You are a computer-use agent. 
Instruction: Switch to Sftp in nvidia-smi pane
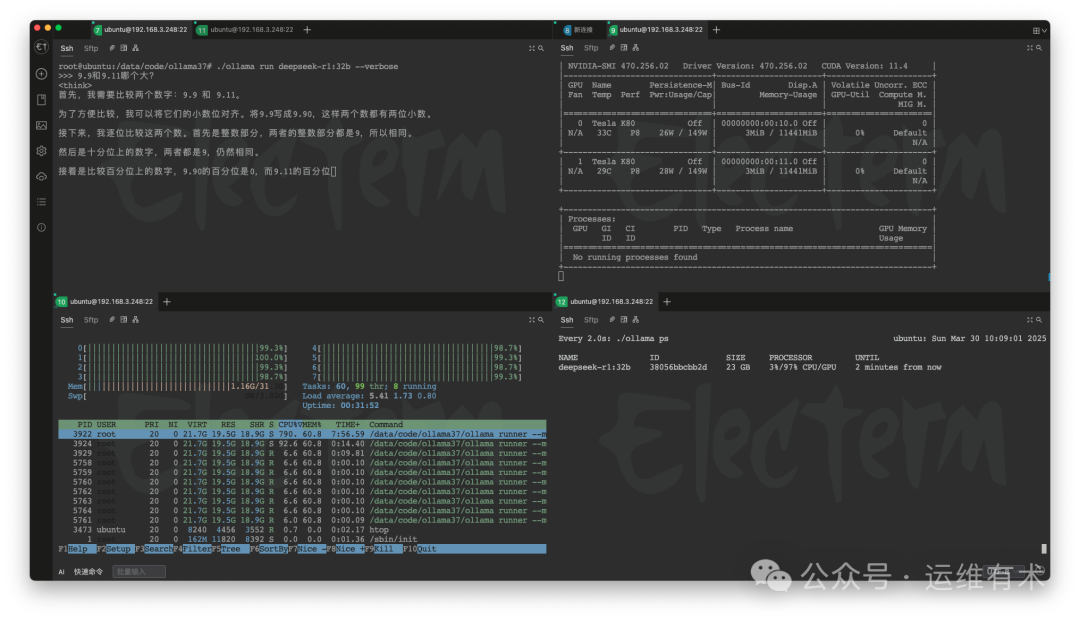click(x=591, y=48)
